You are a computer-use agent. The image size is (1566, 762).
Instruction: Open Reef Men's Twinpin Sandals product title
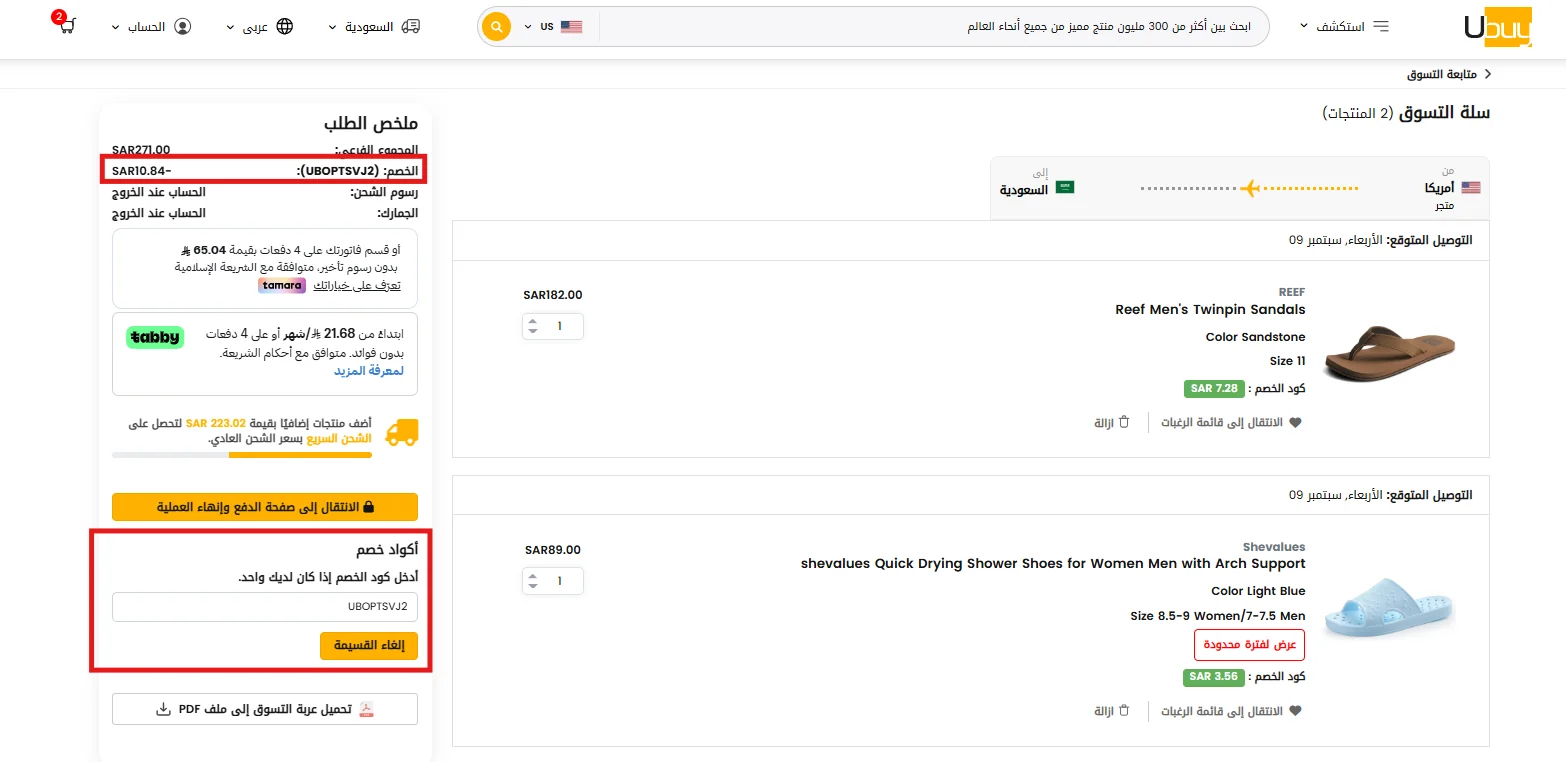point(1210,309)
